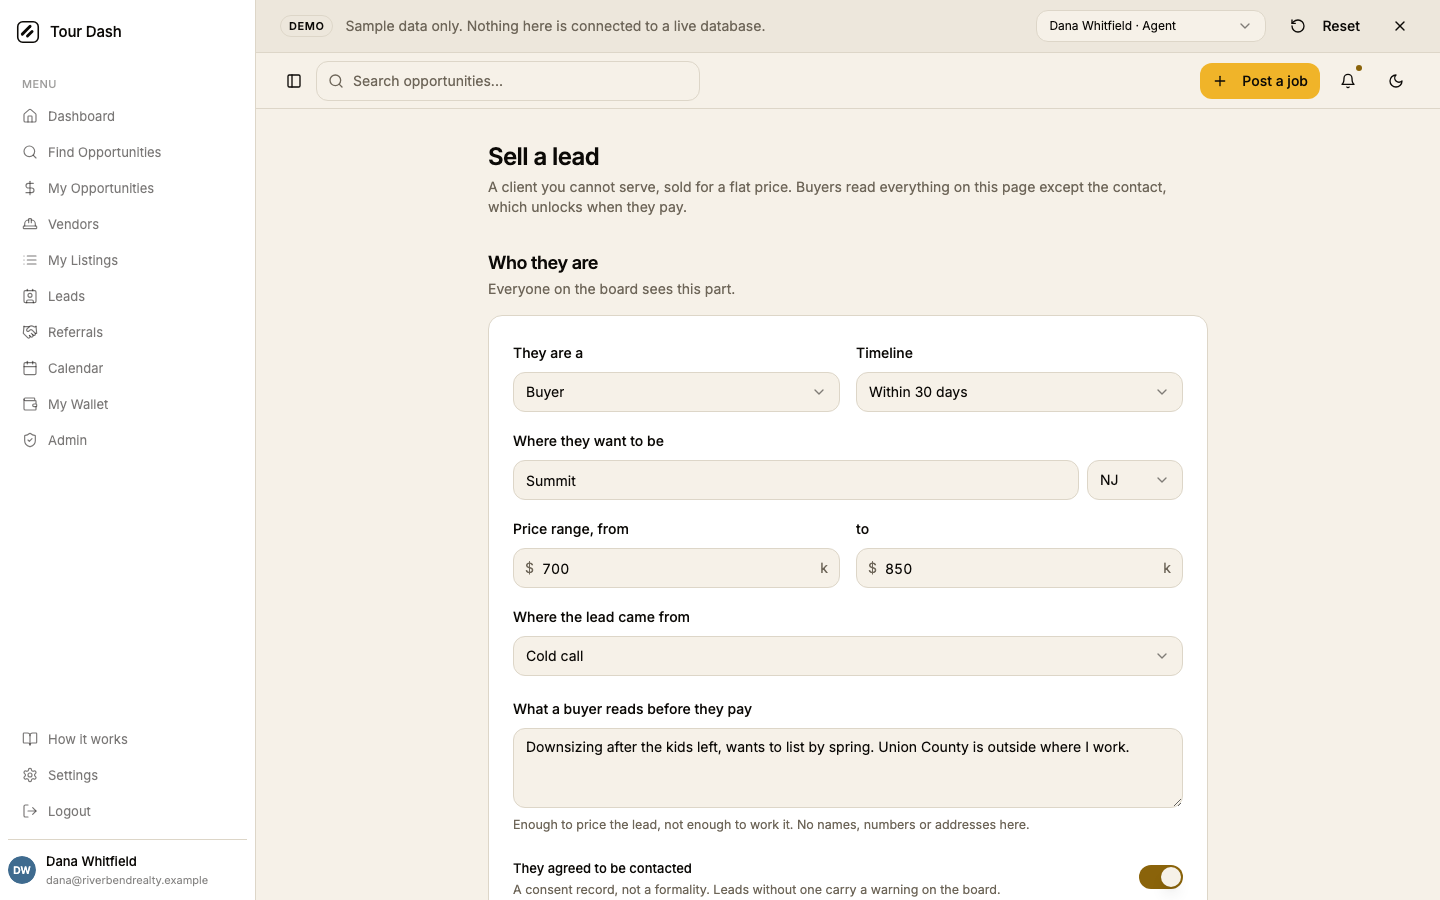Open the 'Cold call' lead source dropdown
1440x900 pixels.
click(848, 656)
